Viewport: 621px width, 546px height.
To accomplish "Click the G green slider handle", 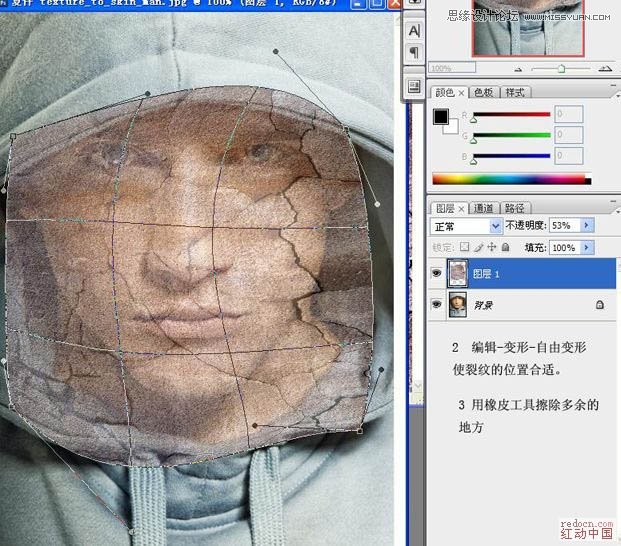I will coord(473,140).
